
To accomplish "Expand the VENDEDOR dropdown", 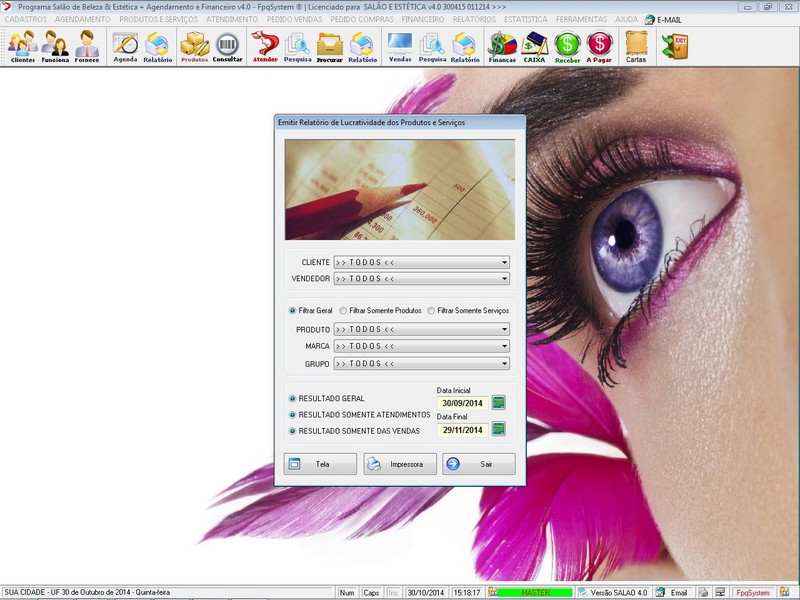I will 504,279.
